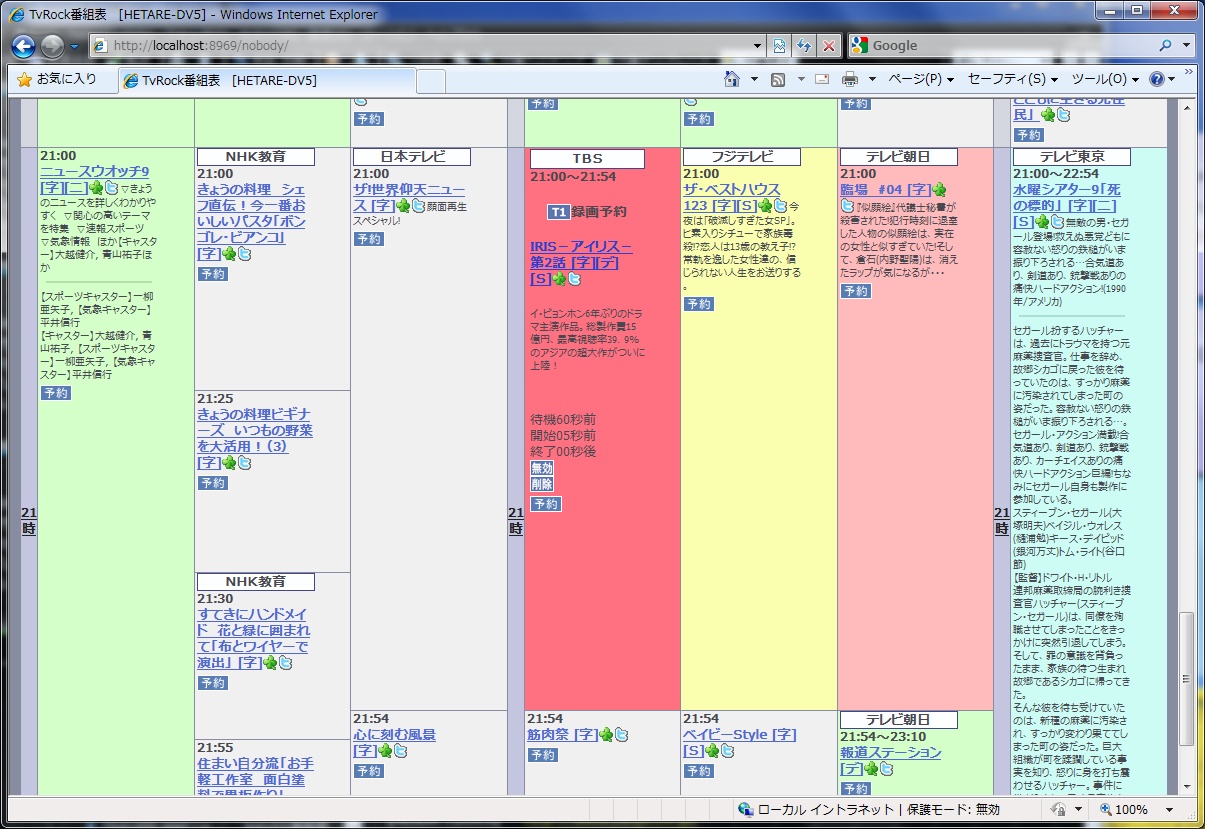Click the Twitter bird for 水曜シアター9

tap(1057, 221)
